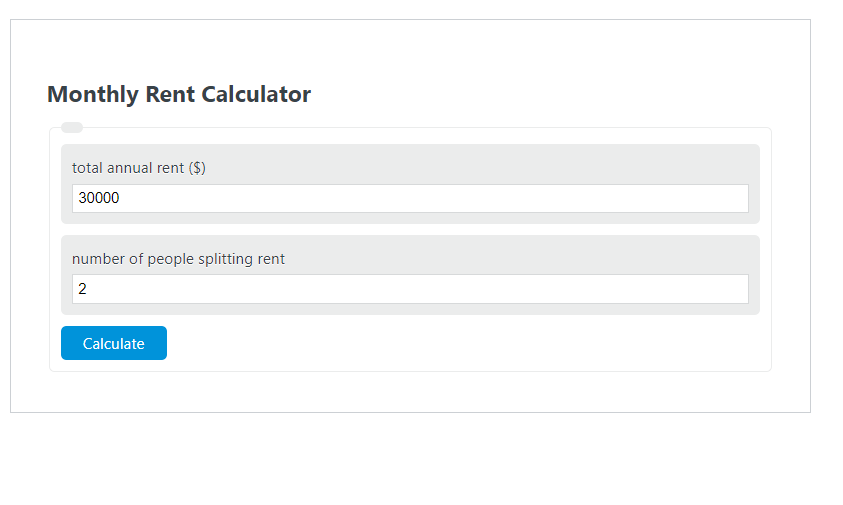The width and height of the screenshot is (843, 505).
Task: Place cursor on the value 2
Action: pyautogui.click(x=83, y=289)
